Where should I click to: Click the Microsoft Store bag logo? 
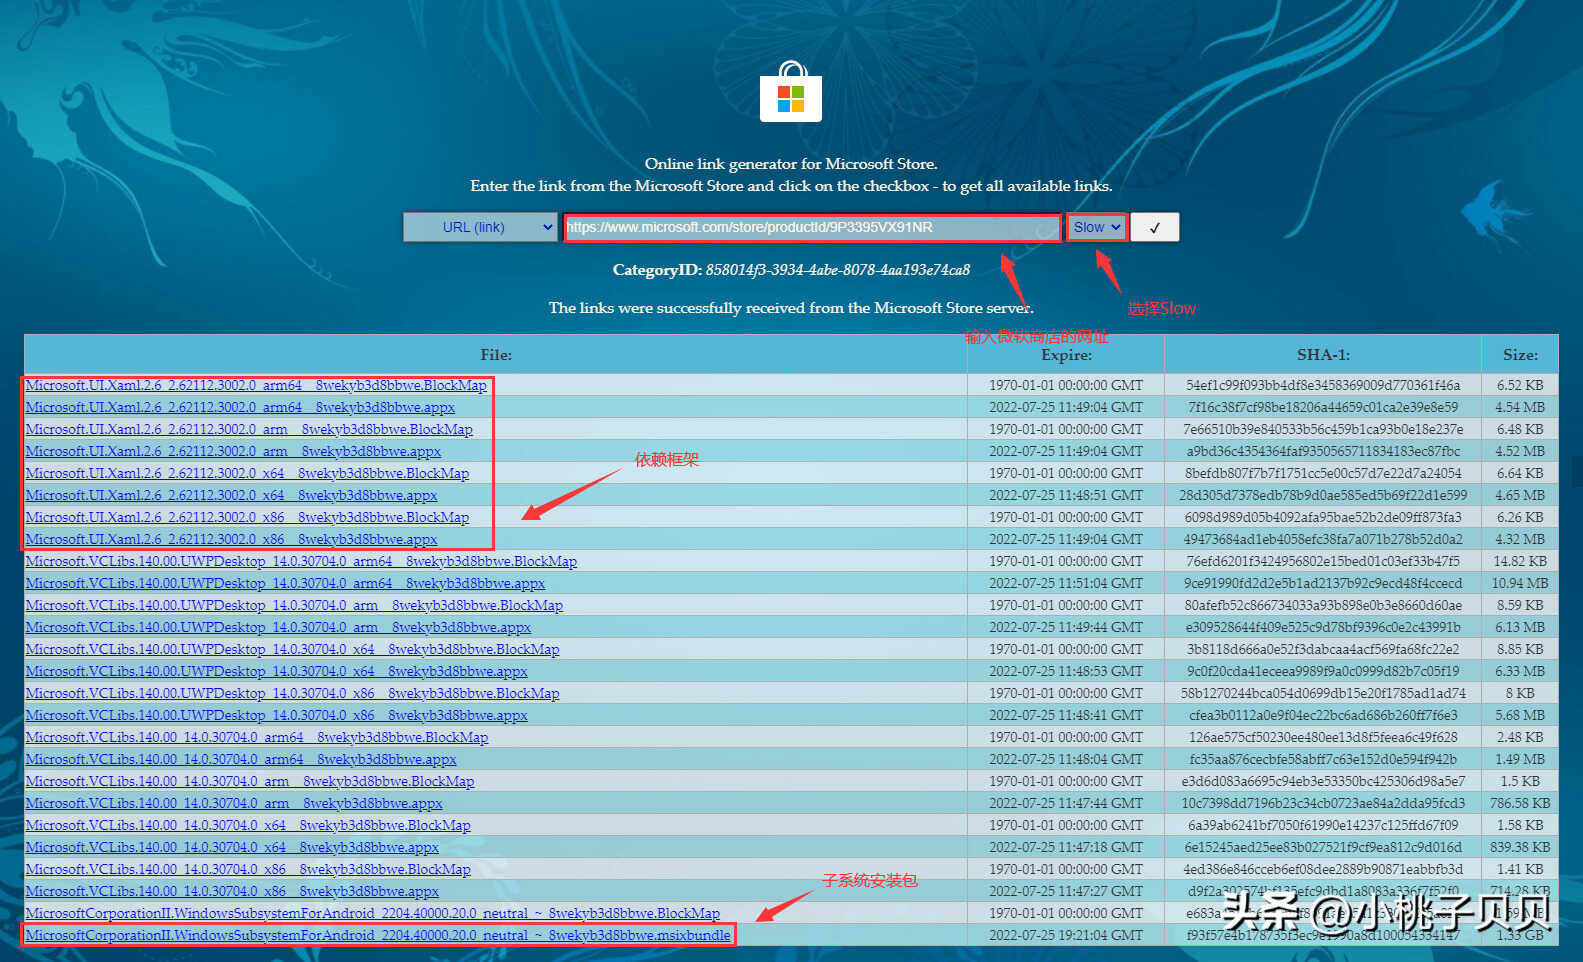[x=790, y=91]
